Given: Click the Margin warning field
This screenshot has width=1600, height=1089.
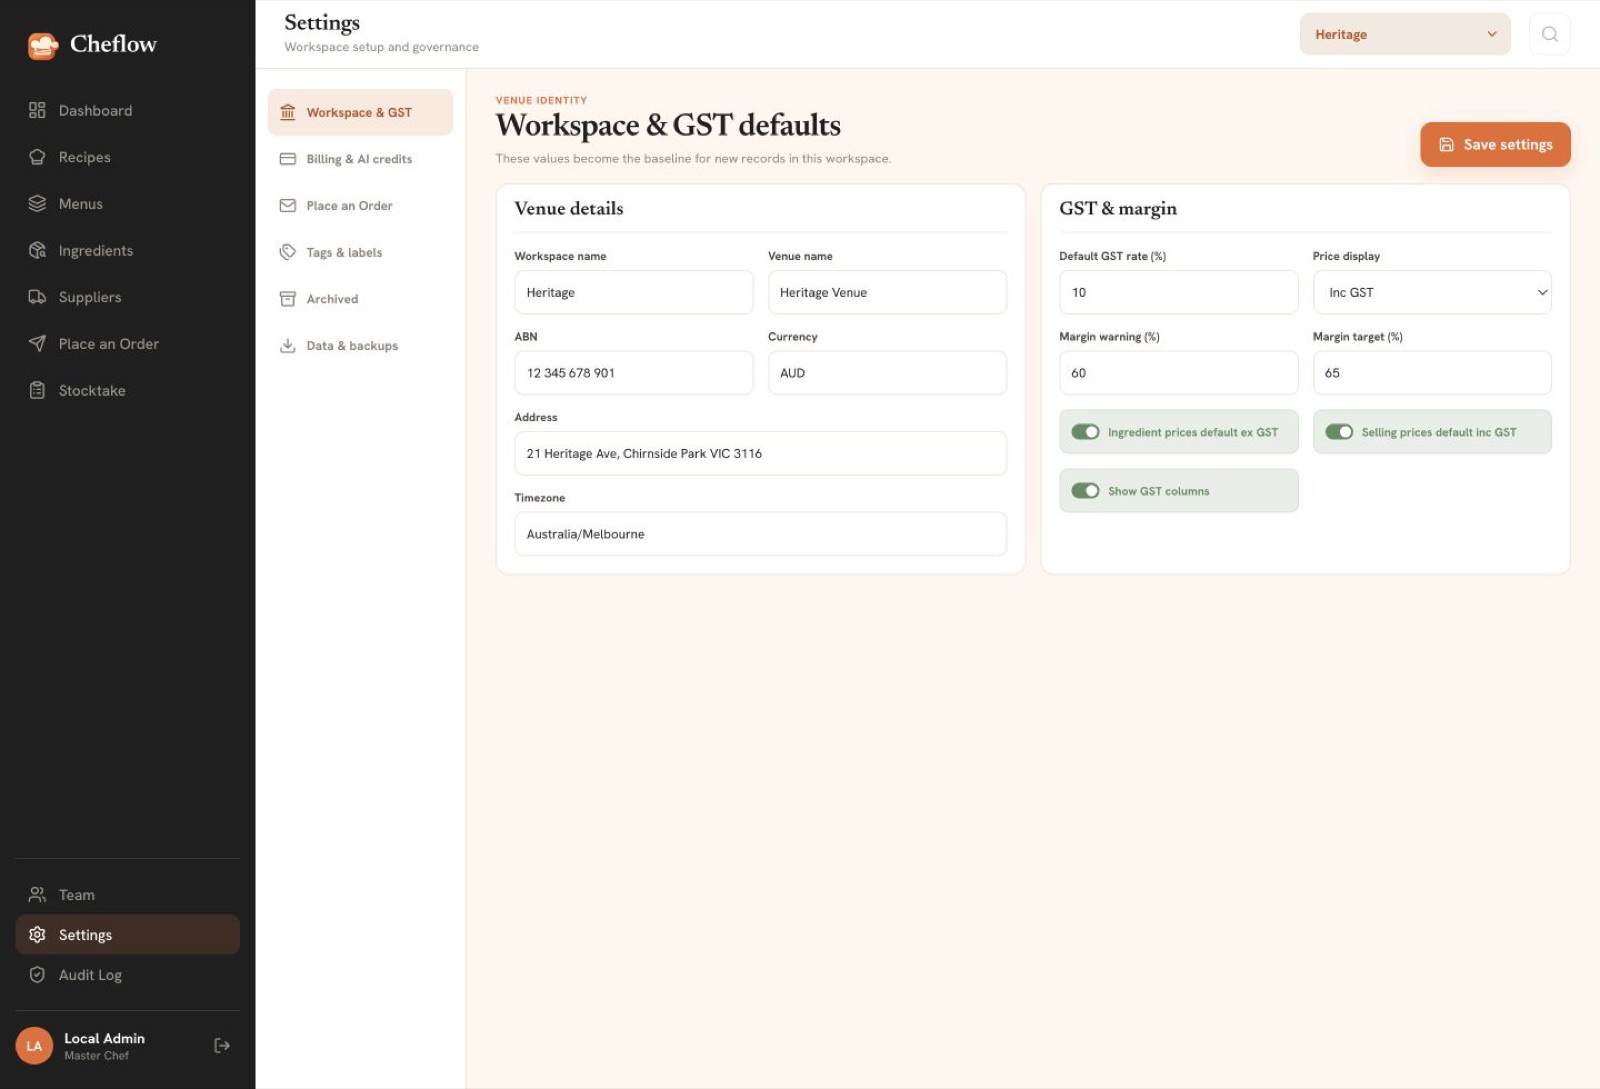Looking at the screenshot, I should (x=1178, y=373).
